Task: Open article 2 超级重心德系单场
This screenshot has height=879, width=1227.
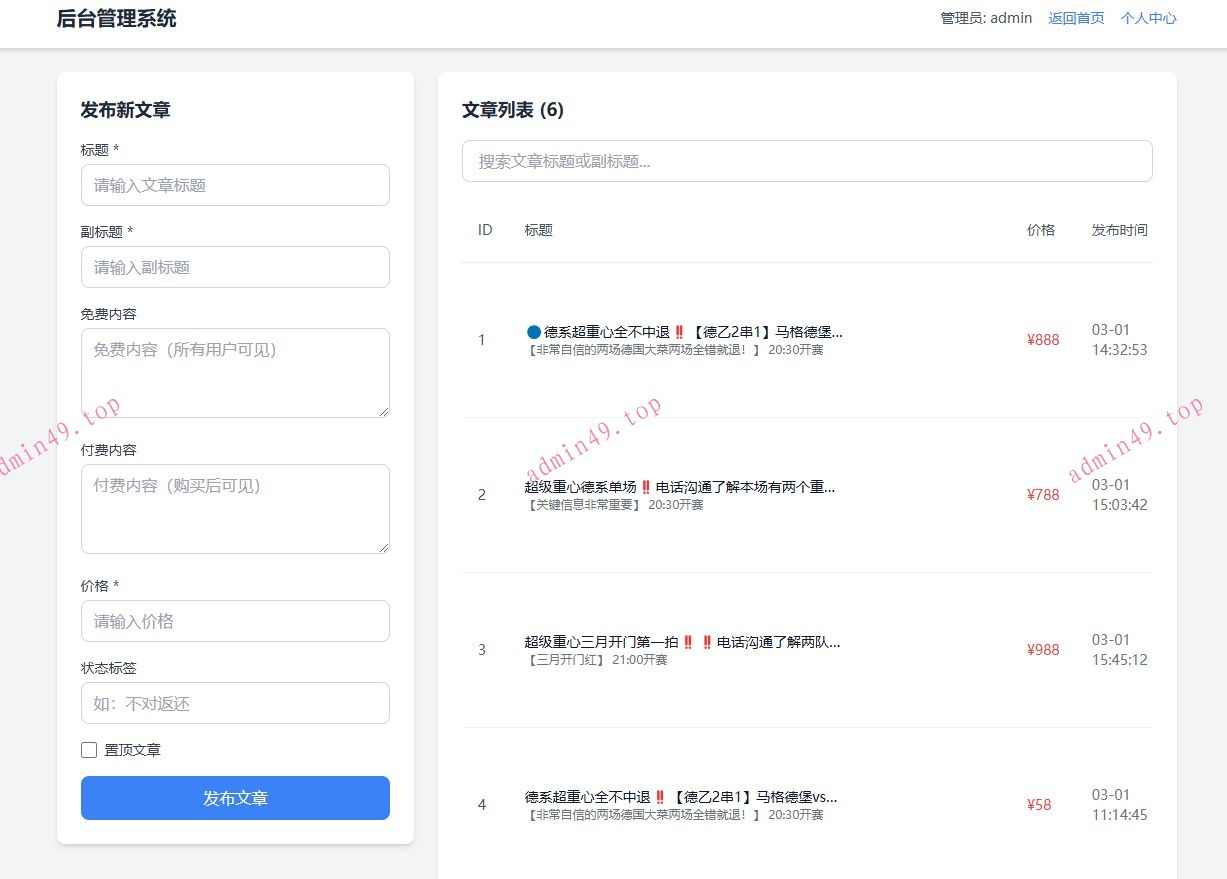Action: [680, 487]
